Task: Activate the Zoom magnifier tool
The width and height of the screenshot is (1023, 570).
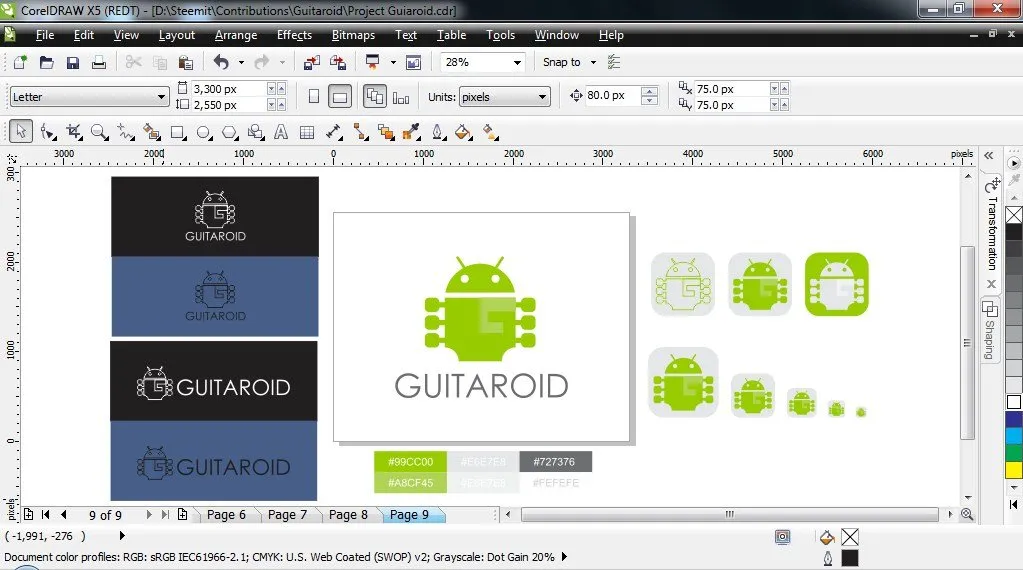Action: point(99,132)
